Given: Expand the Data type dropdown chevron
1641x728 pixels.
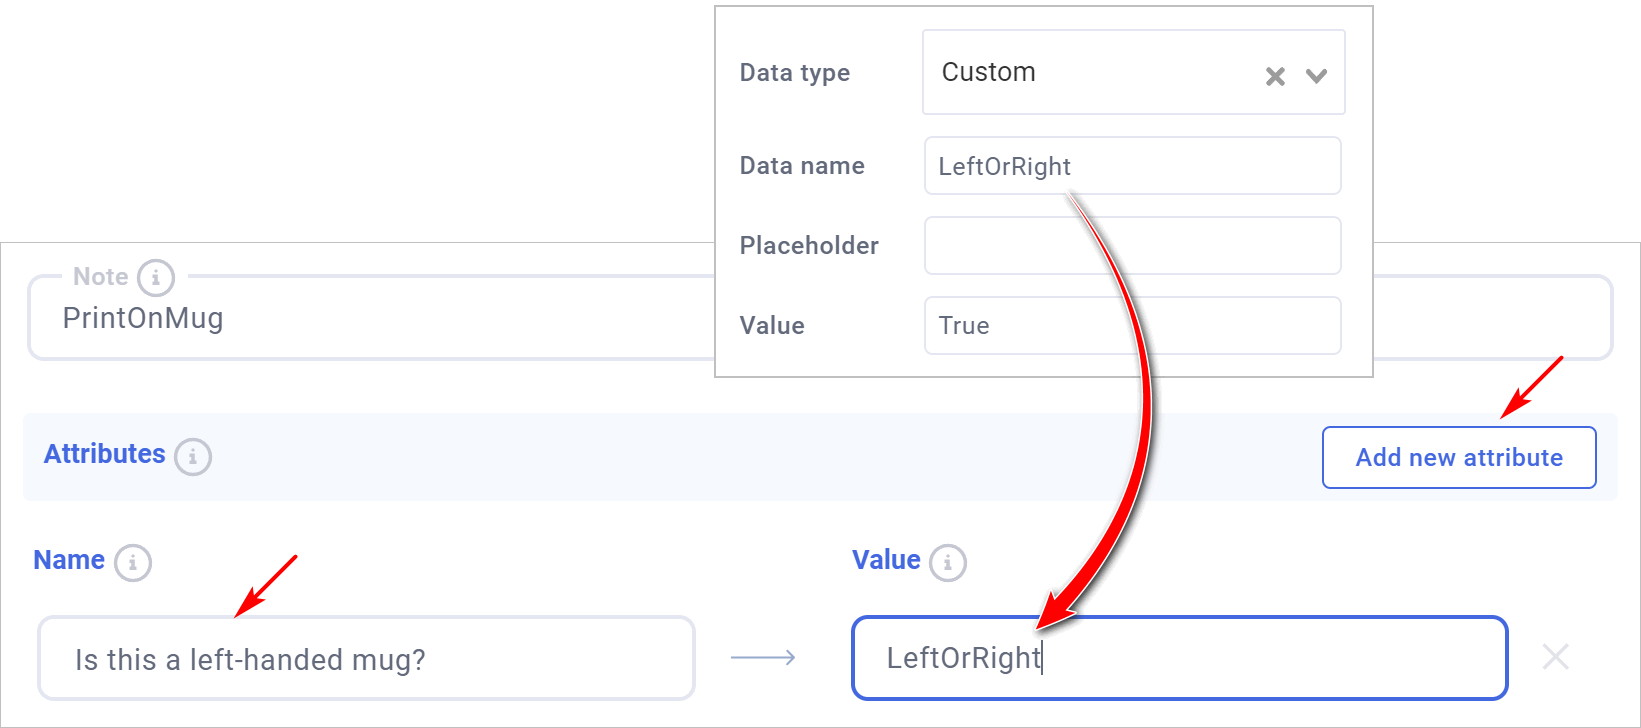Looking at the screenshot, I should (x=1317, y=76).
